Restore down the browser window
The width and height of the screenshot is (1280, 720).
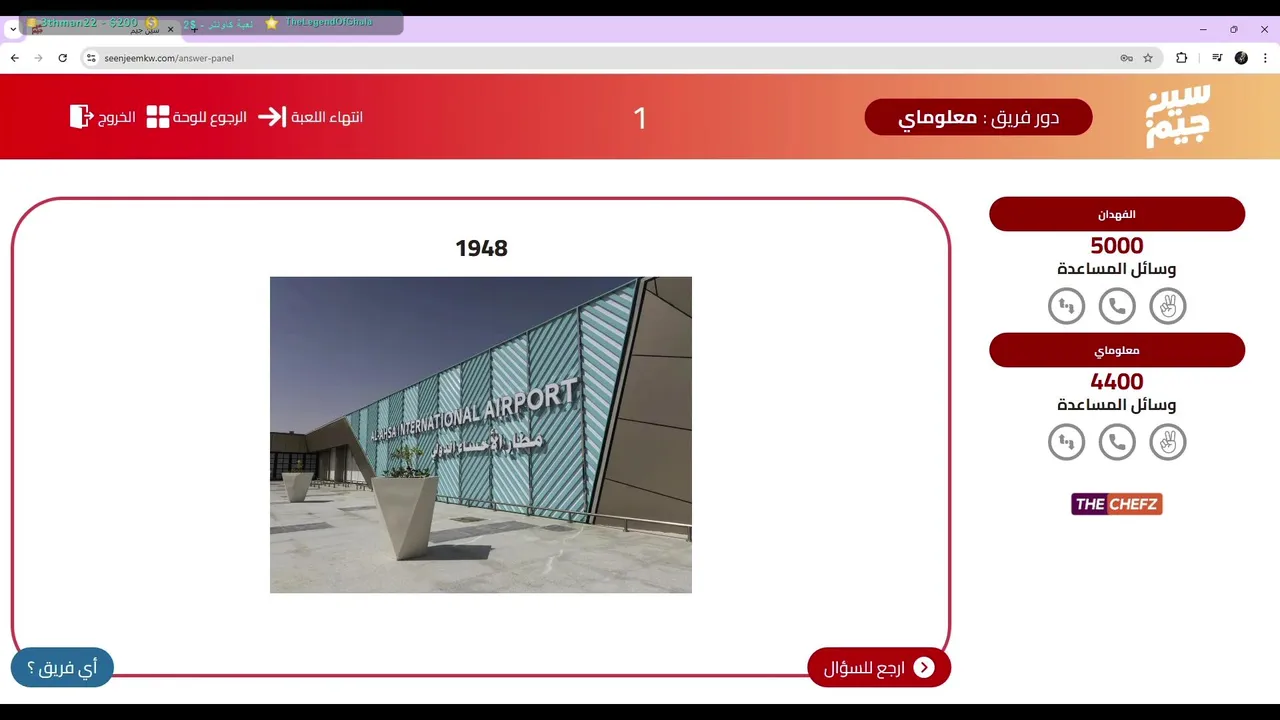point(1234,29)
